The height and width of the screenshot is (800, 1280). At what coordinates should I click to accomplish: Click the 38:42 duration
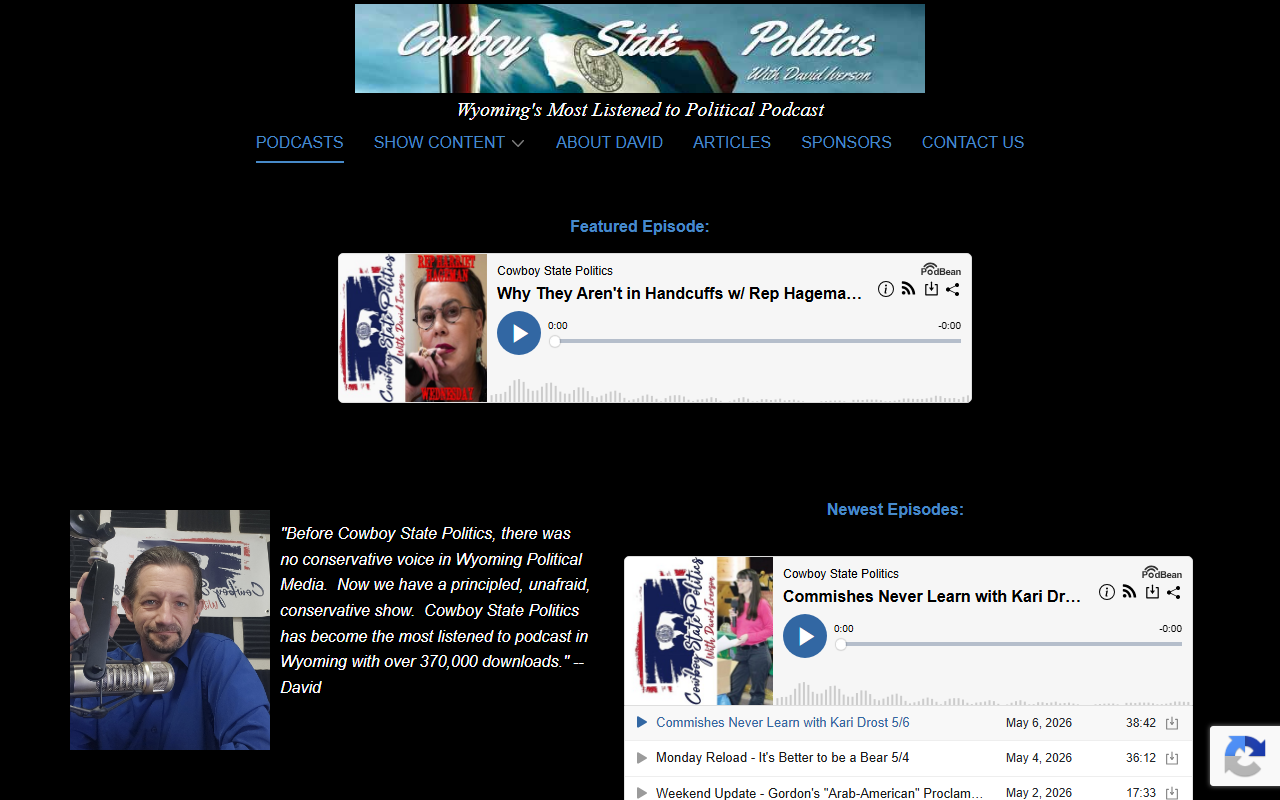tap(1141, 722)
